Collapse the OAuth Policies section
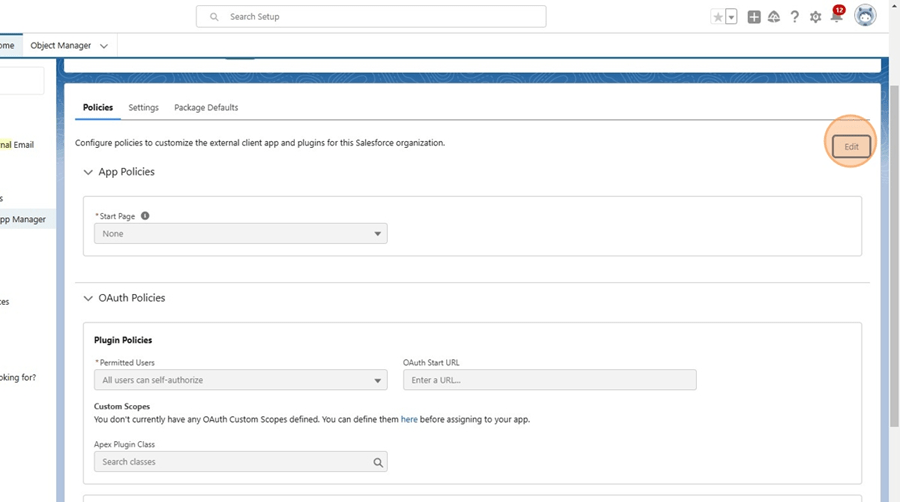The image size is (900, 502). pyautogui.click(x=88, y=298)
